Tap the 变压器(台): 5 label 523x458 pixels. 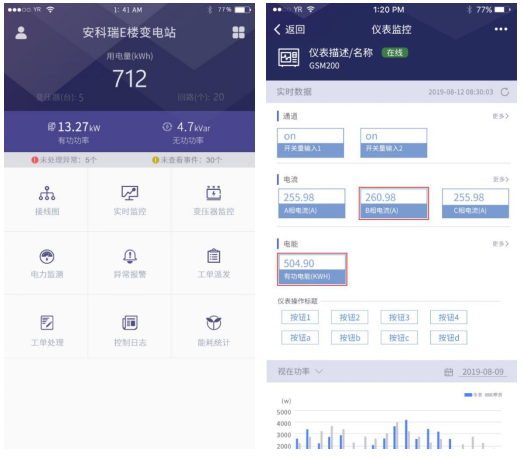[59, 97]
